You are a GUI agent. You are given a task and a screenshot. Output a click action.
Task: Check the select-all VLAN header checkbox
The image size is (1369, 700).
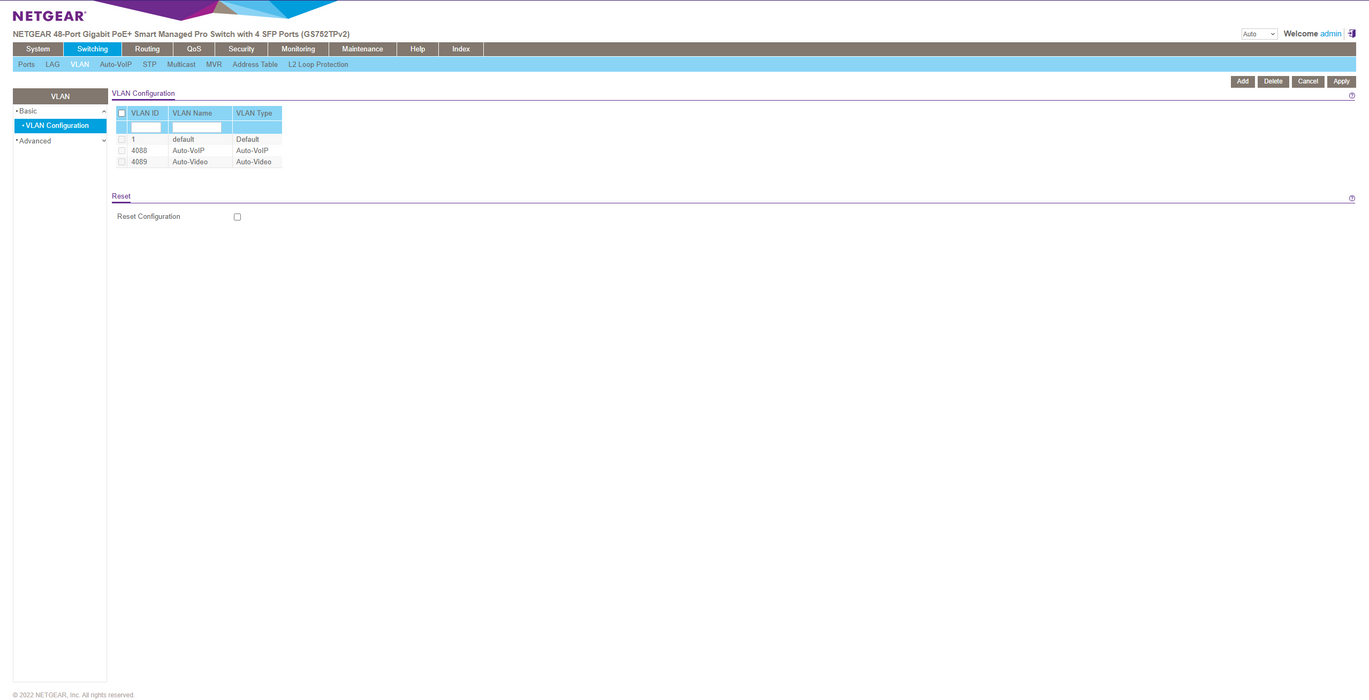pyautogui.click(x=122, y=113)
